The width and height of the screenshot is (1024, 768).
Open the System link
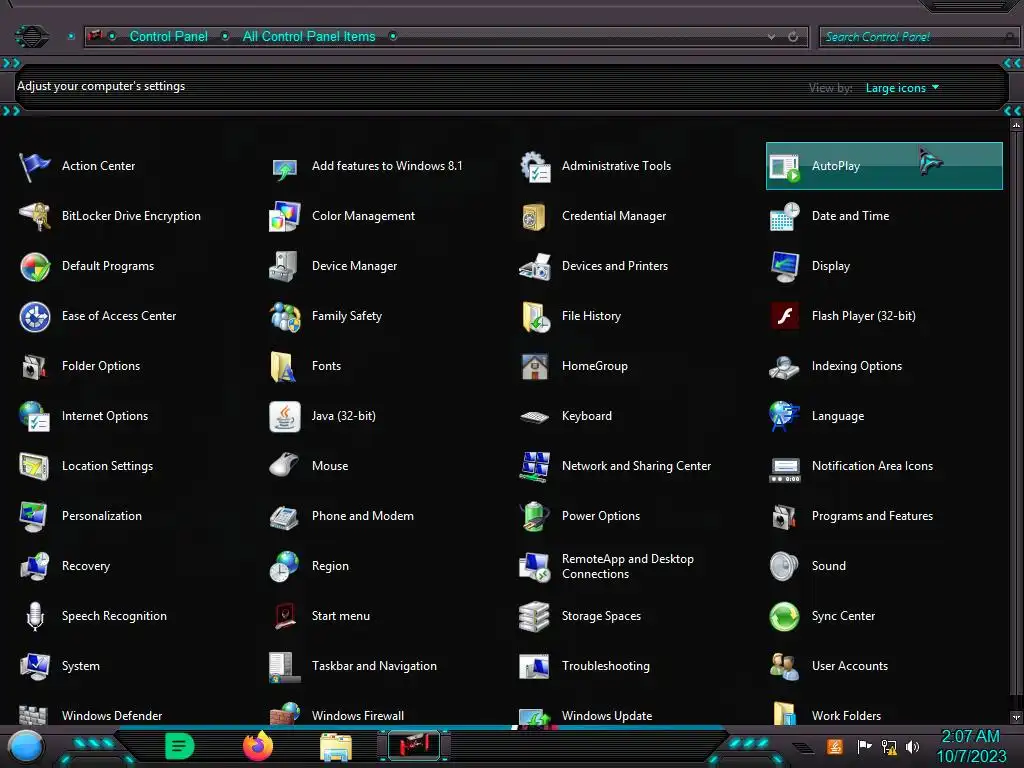pos(80,666)
